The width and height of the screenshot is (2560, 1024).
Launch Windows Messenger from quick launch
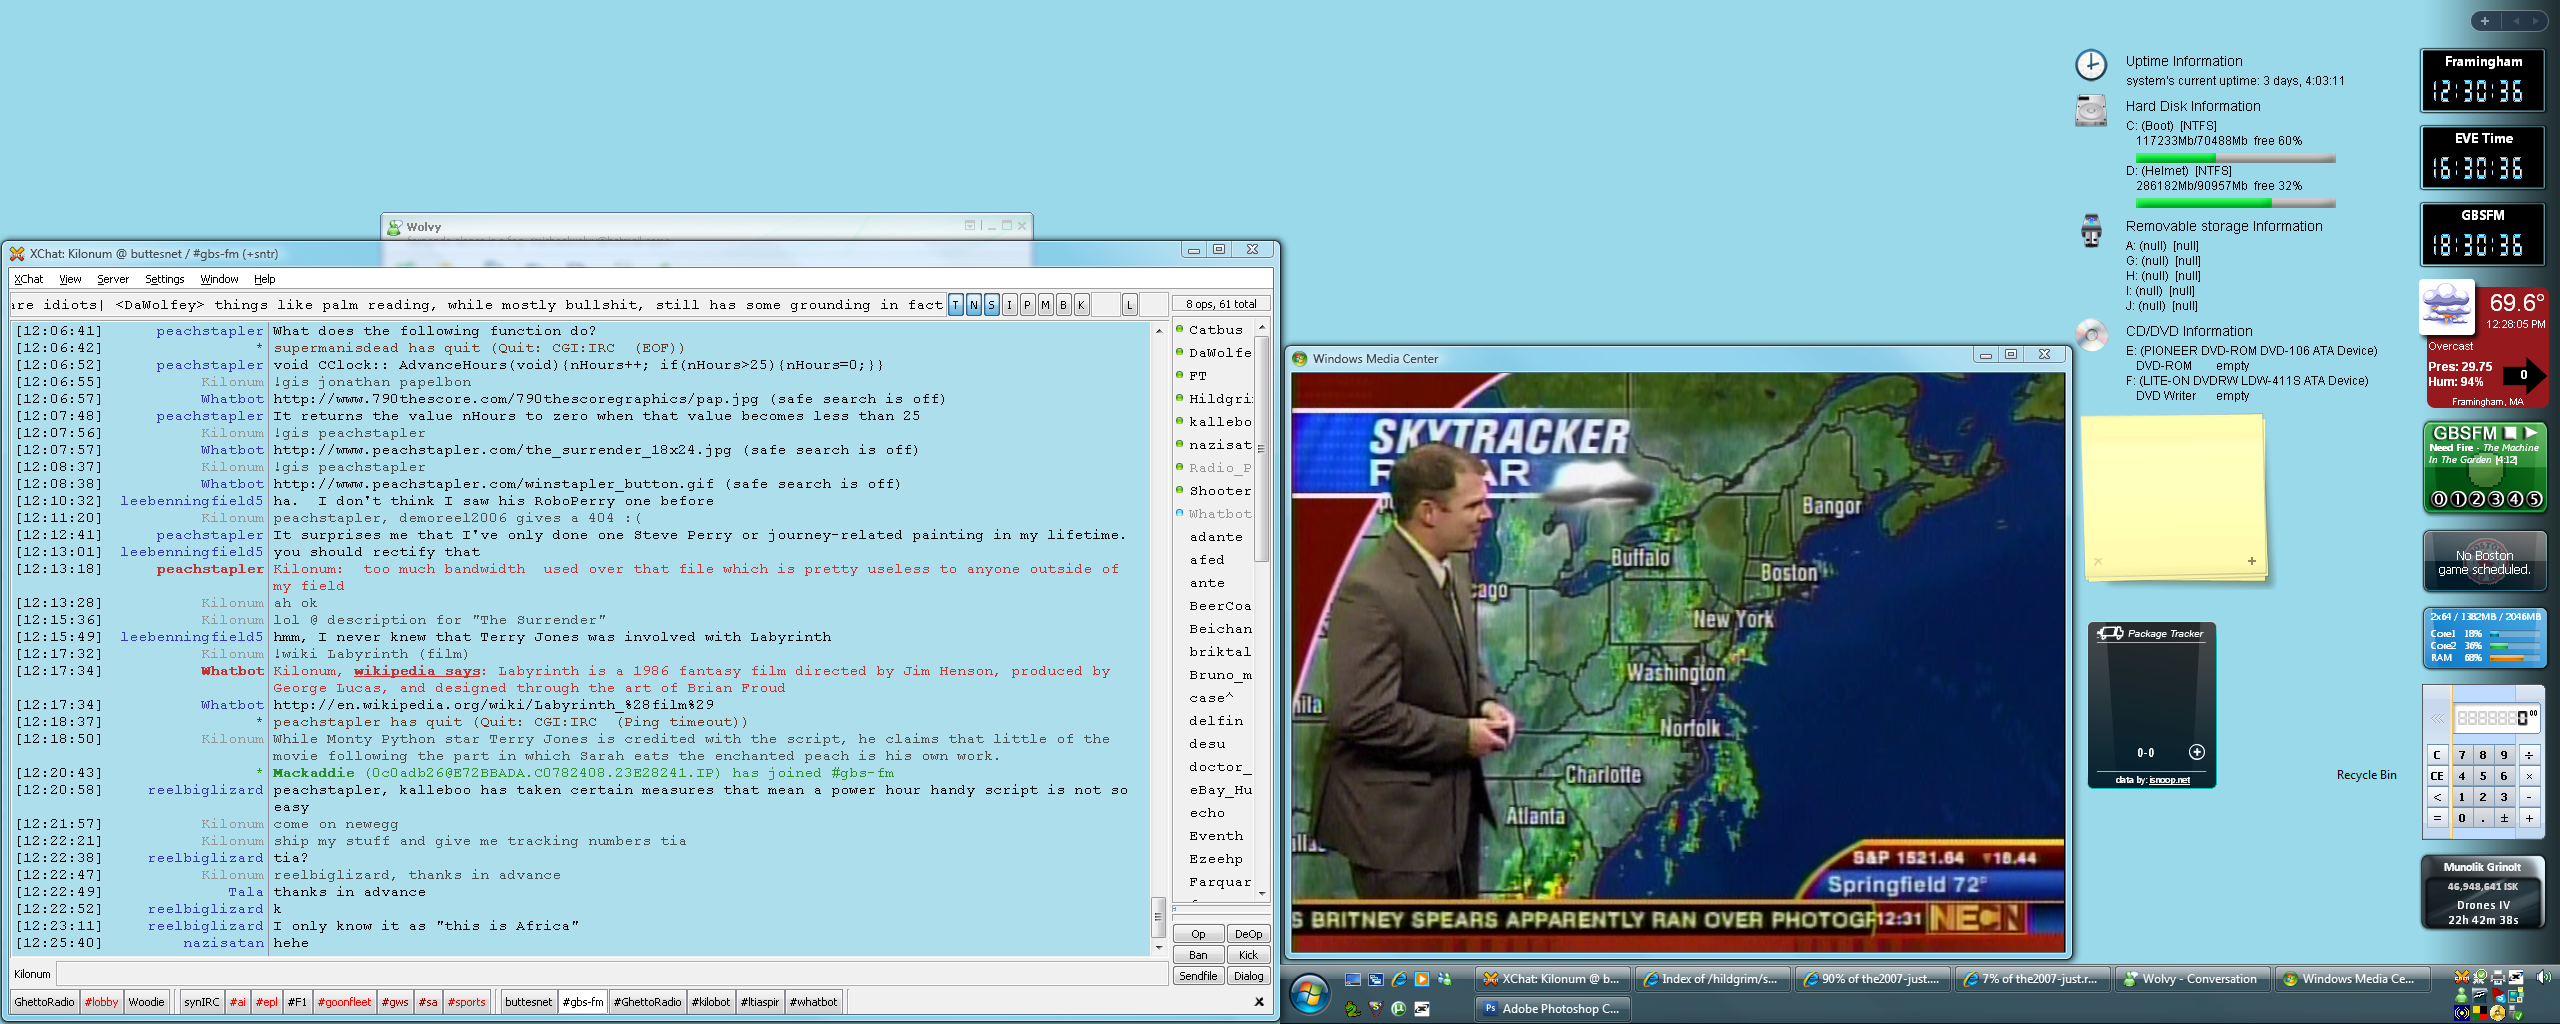[1445, 980]
